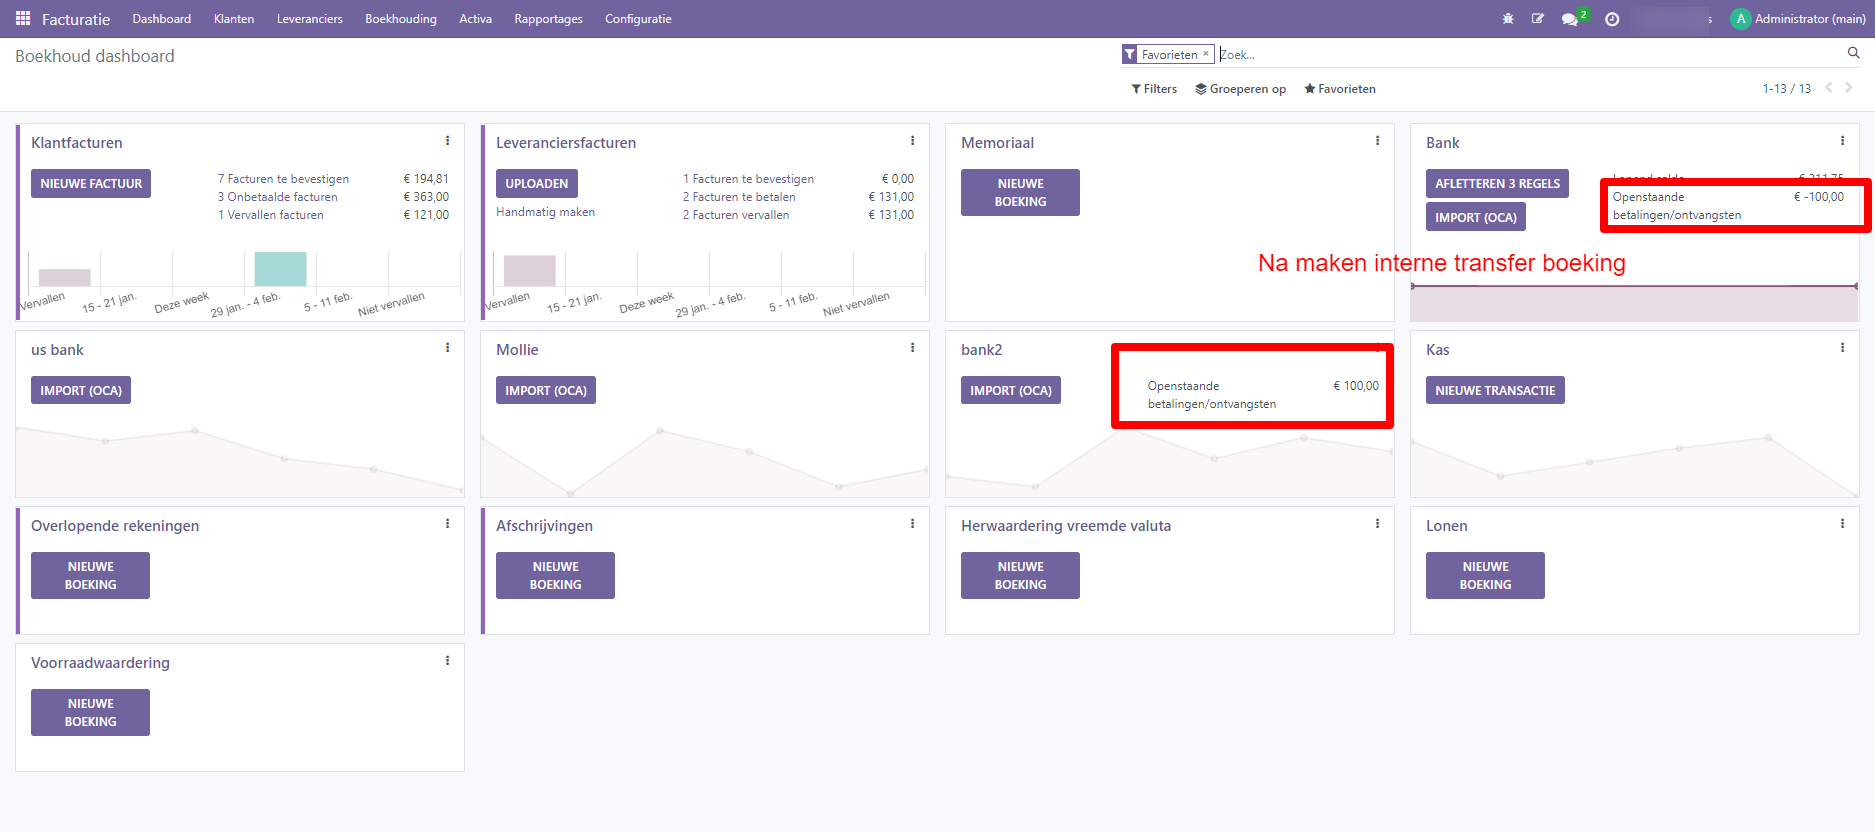
Task: Open Administrator user menu
Action: 1798,19
